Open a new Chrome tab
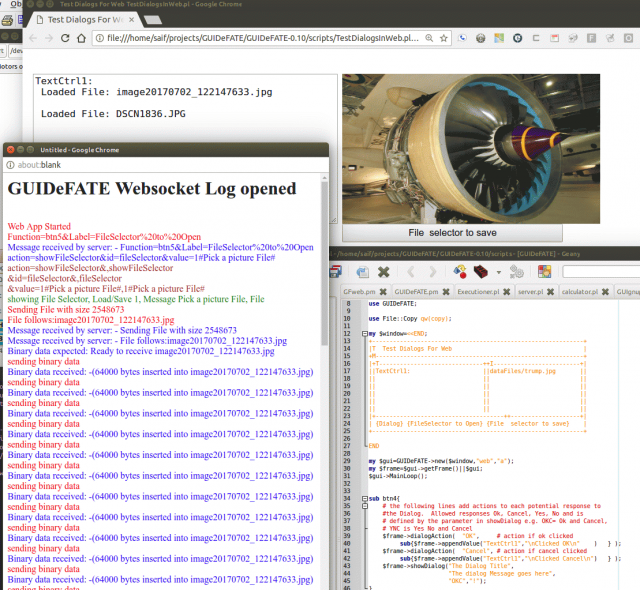The height and width of the screenshot is (590, 640). click(x=153, y=20)
